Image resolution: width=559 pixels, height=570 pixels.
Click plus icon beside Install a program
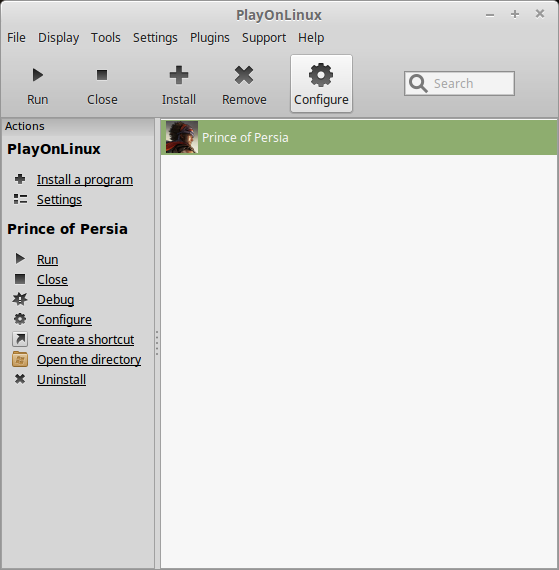(x=20, y=179)
